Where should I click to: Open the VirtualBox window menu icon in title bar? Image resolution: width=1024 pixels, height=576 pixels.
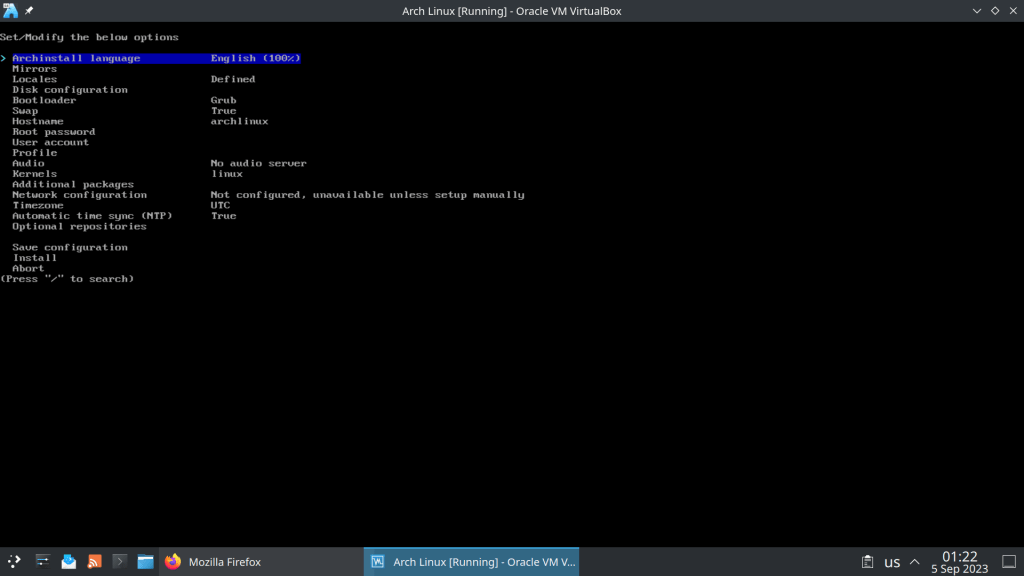pos(11,10)
